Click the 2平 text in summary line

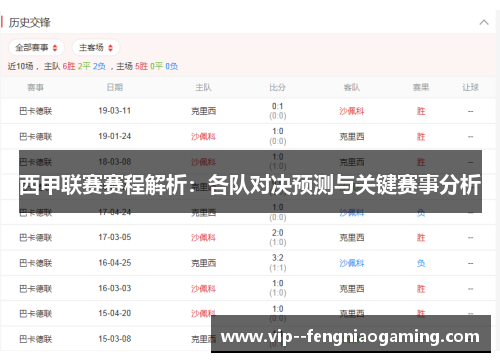pyautogui.click(x=84, y=66)
